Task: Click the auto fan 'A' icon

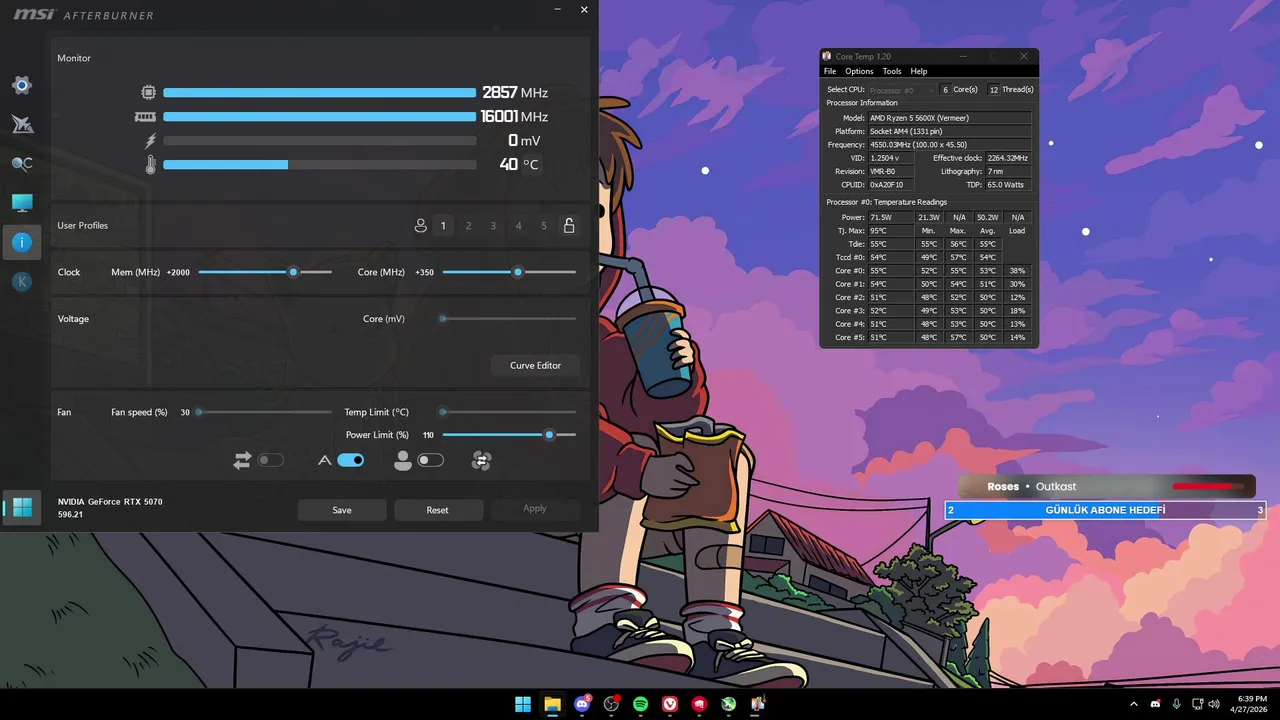Action: click(x=324, y=460)
